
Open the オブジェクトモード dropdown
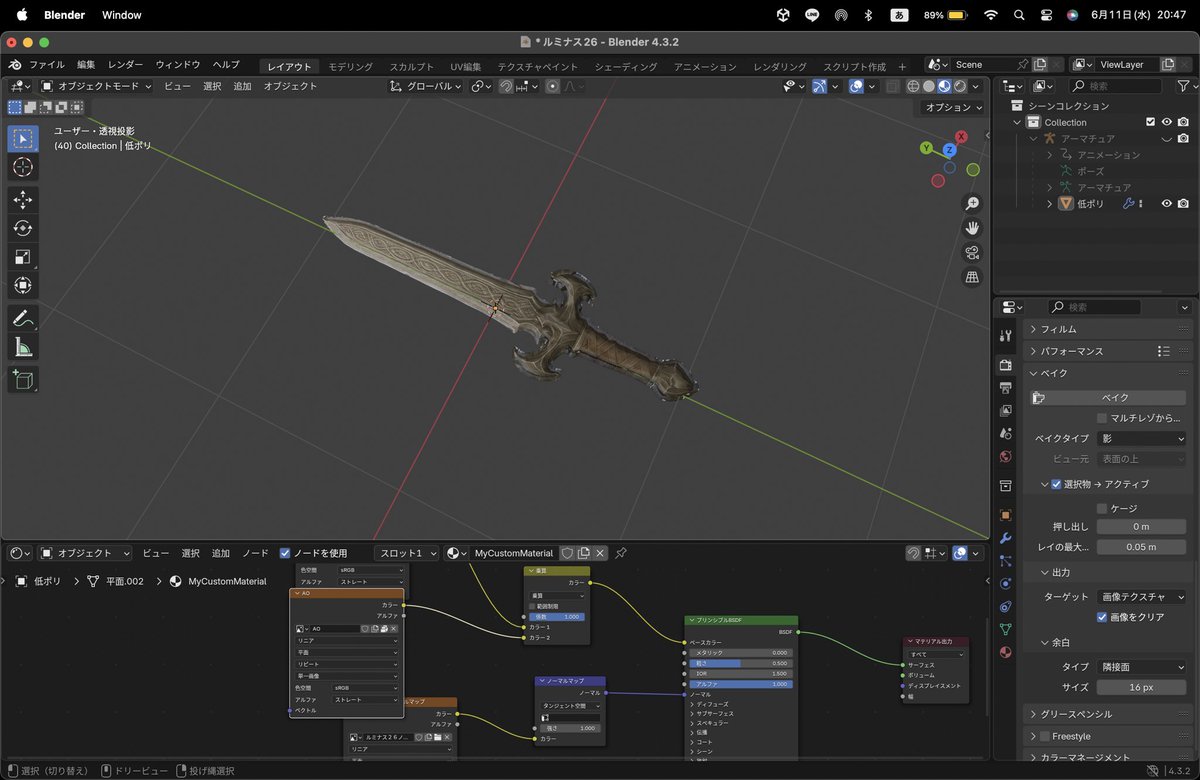96,86
